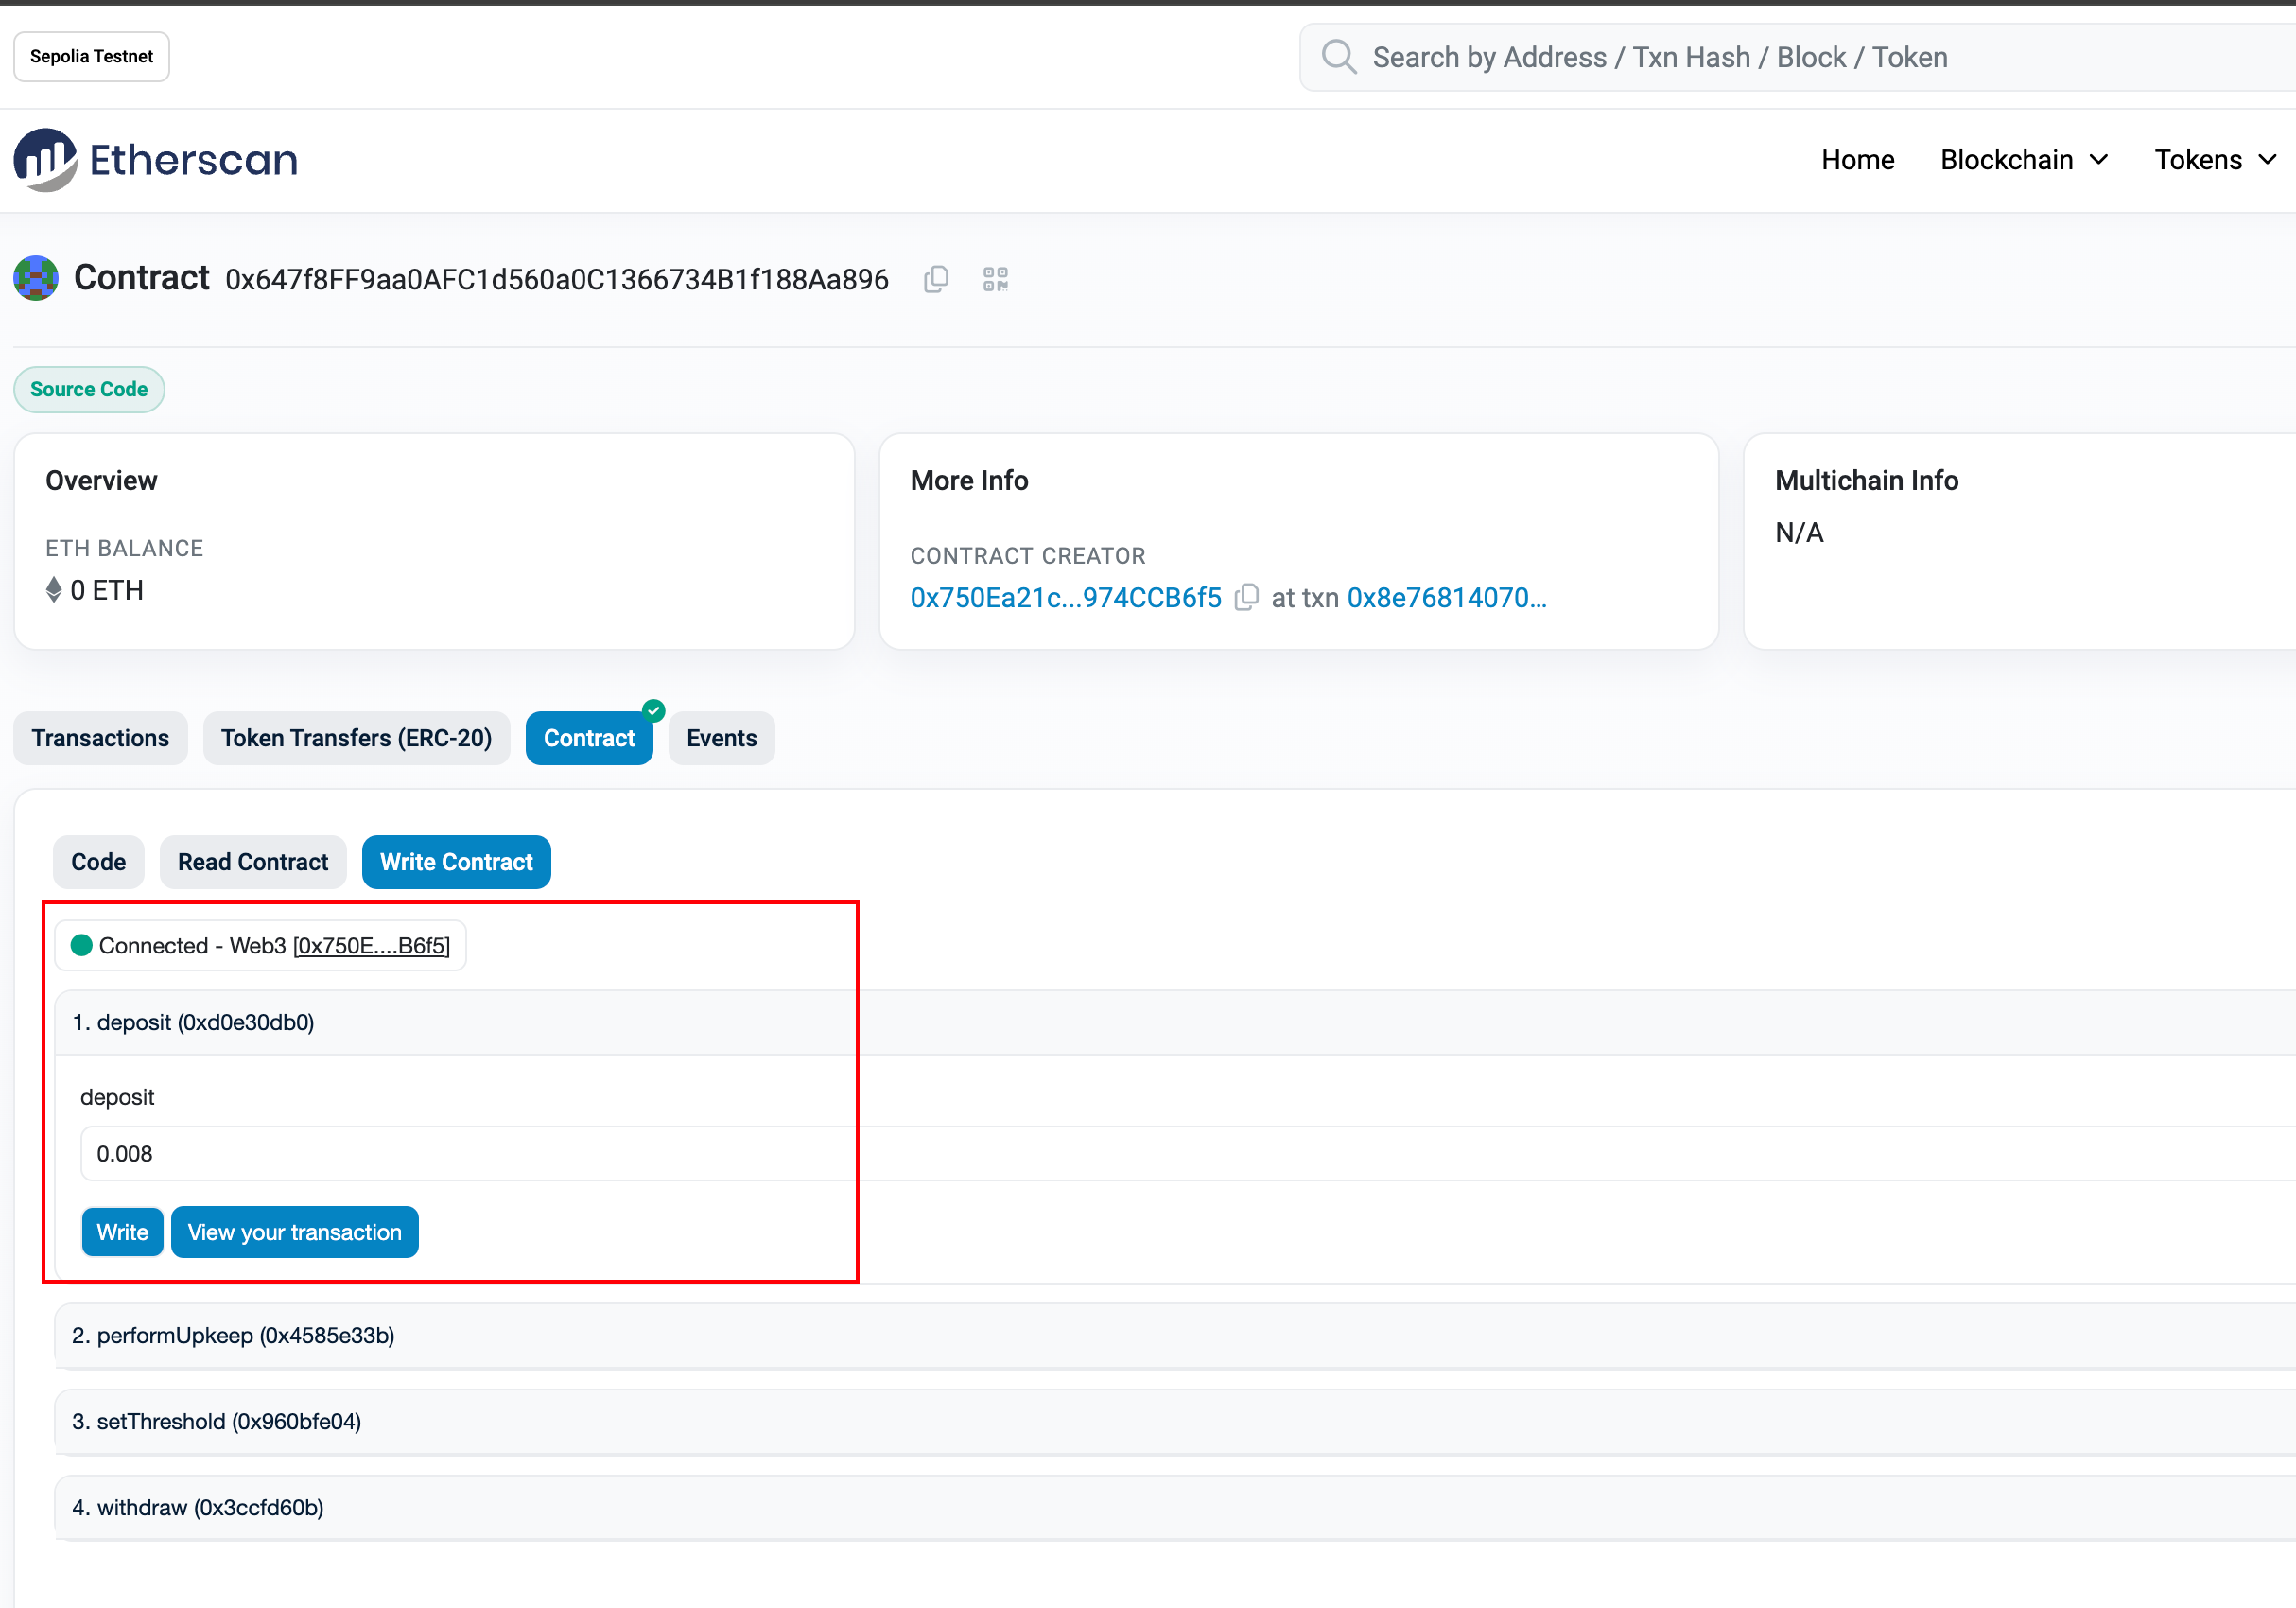Click the Source Code badge
2296x1608 pixels.
point(89,389)
